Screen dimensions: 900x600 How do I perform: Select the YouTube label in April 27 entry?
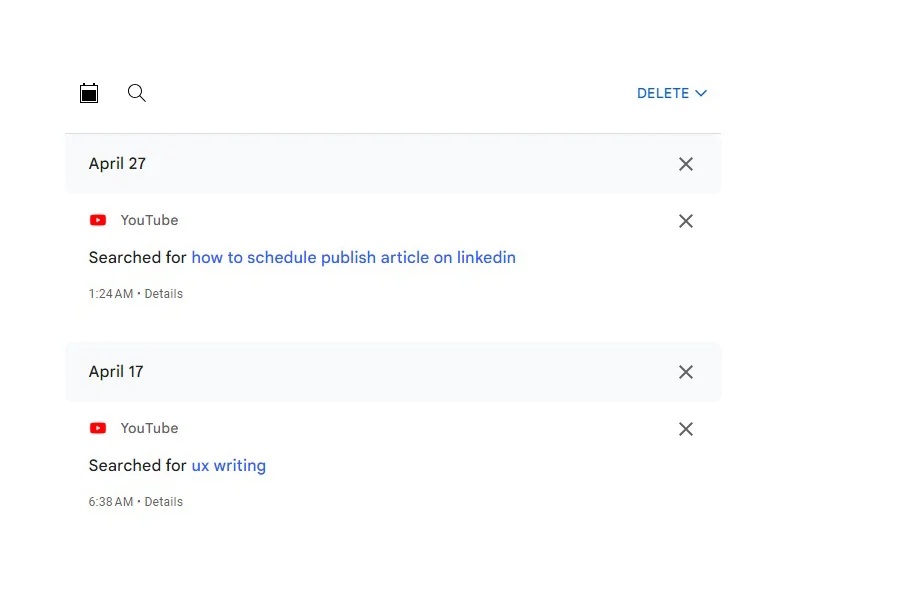149,220
